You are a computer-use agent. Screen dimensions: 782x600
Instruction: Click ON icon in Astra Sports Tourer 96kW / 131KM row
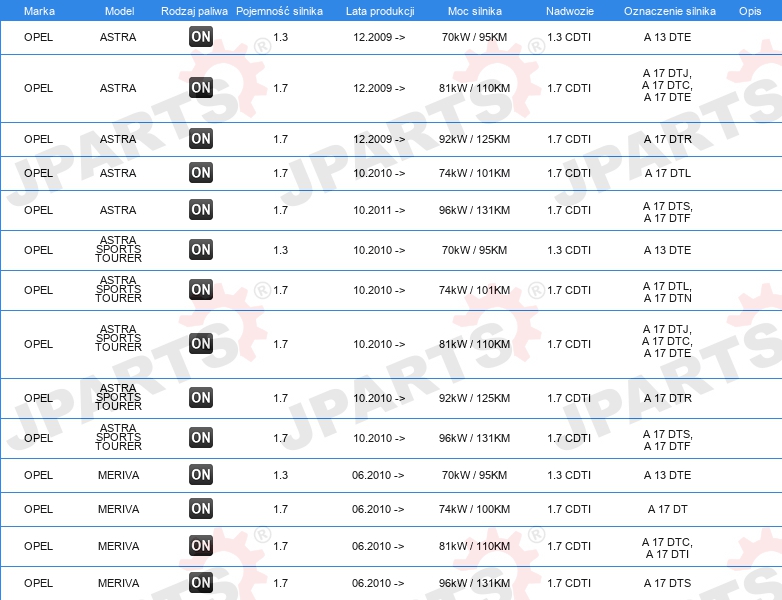point(201,437)
